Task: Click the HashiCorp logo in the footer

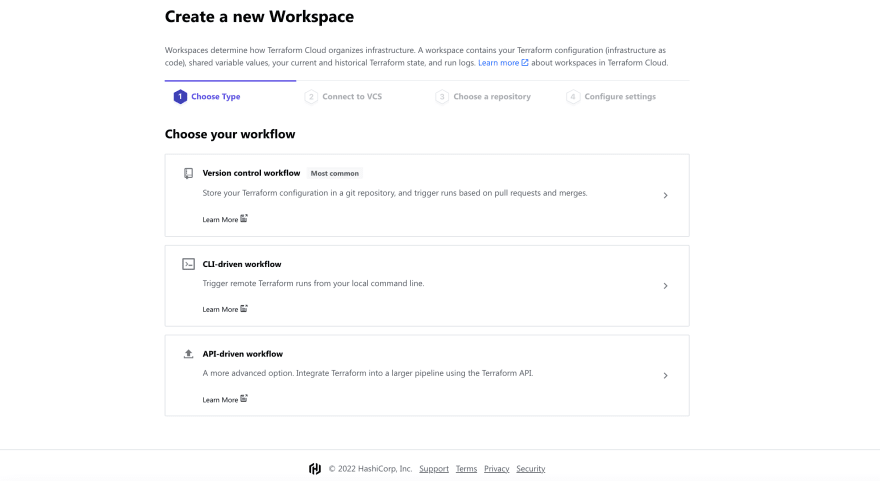Action: coord(315,469)
